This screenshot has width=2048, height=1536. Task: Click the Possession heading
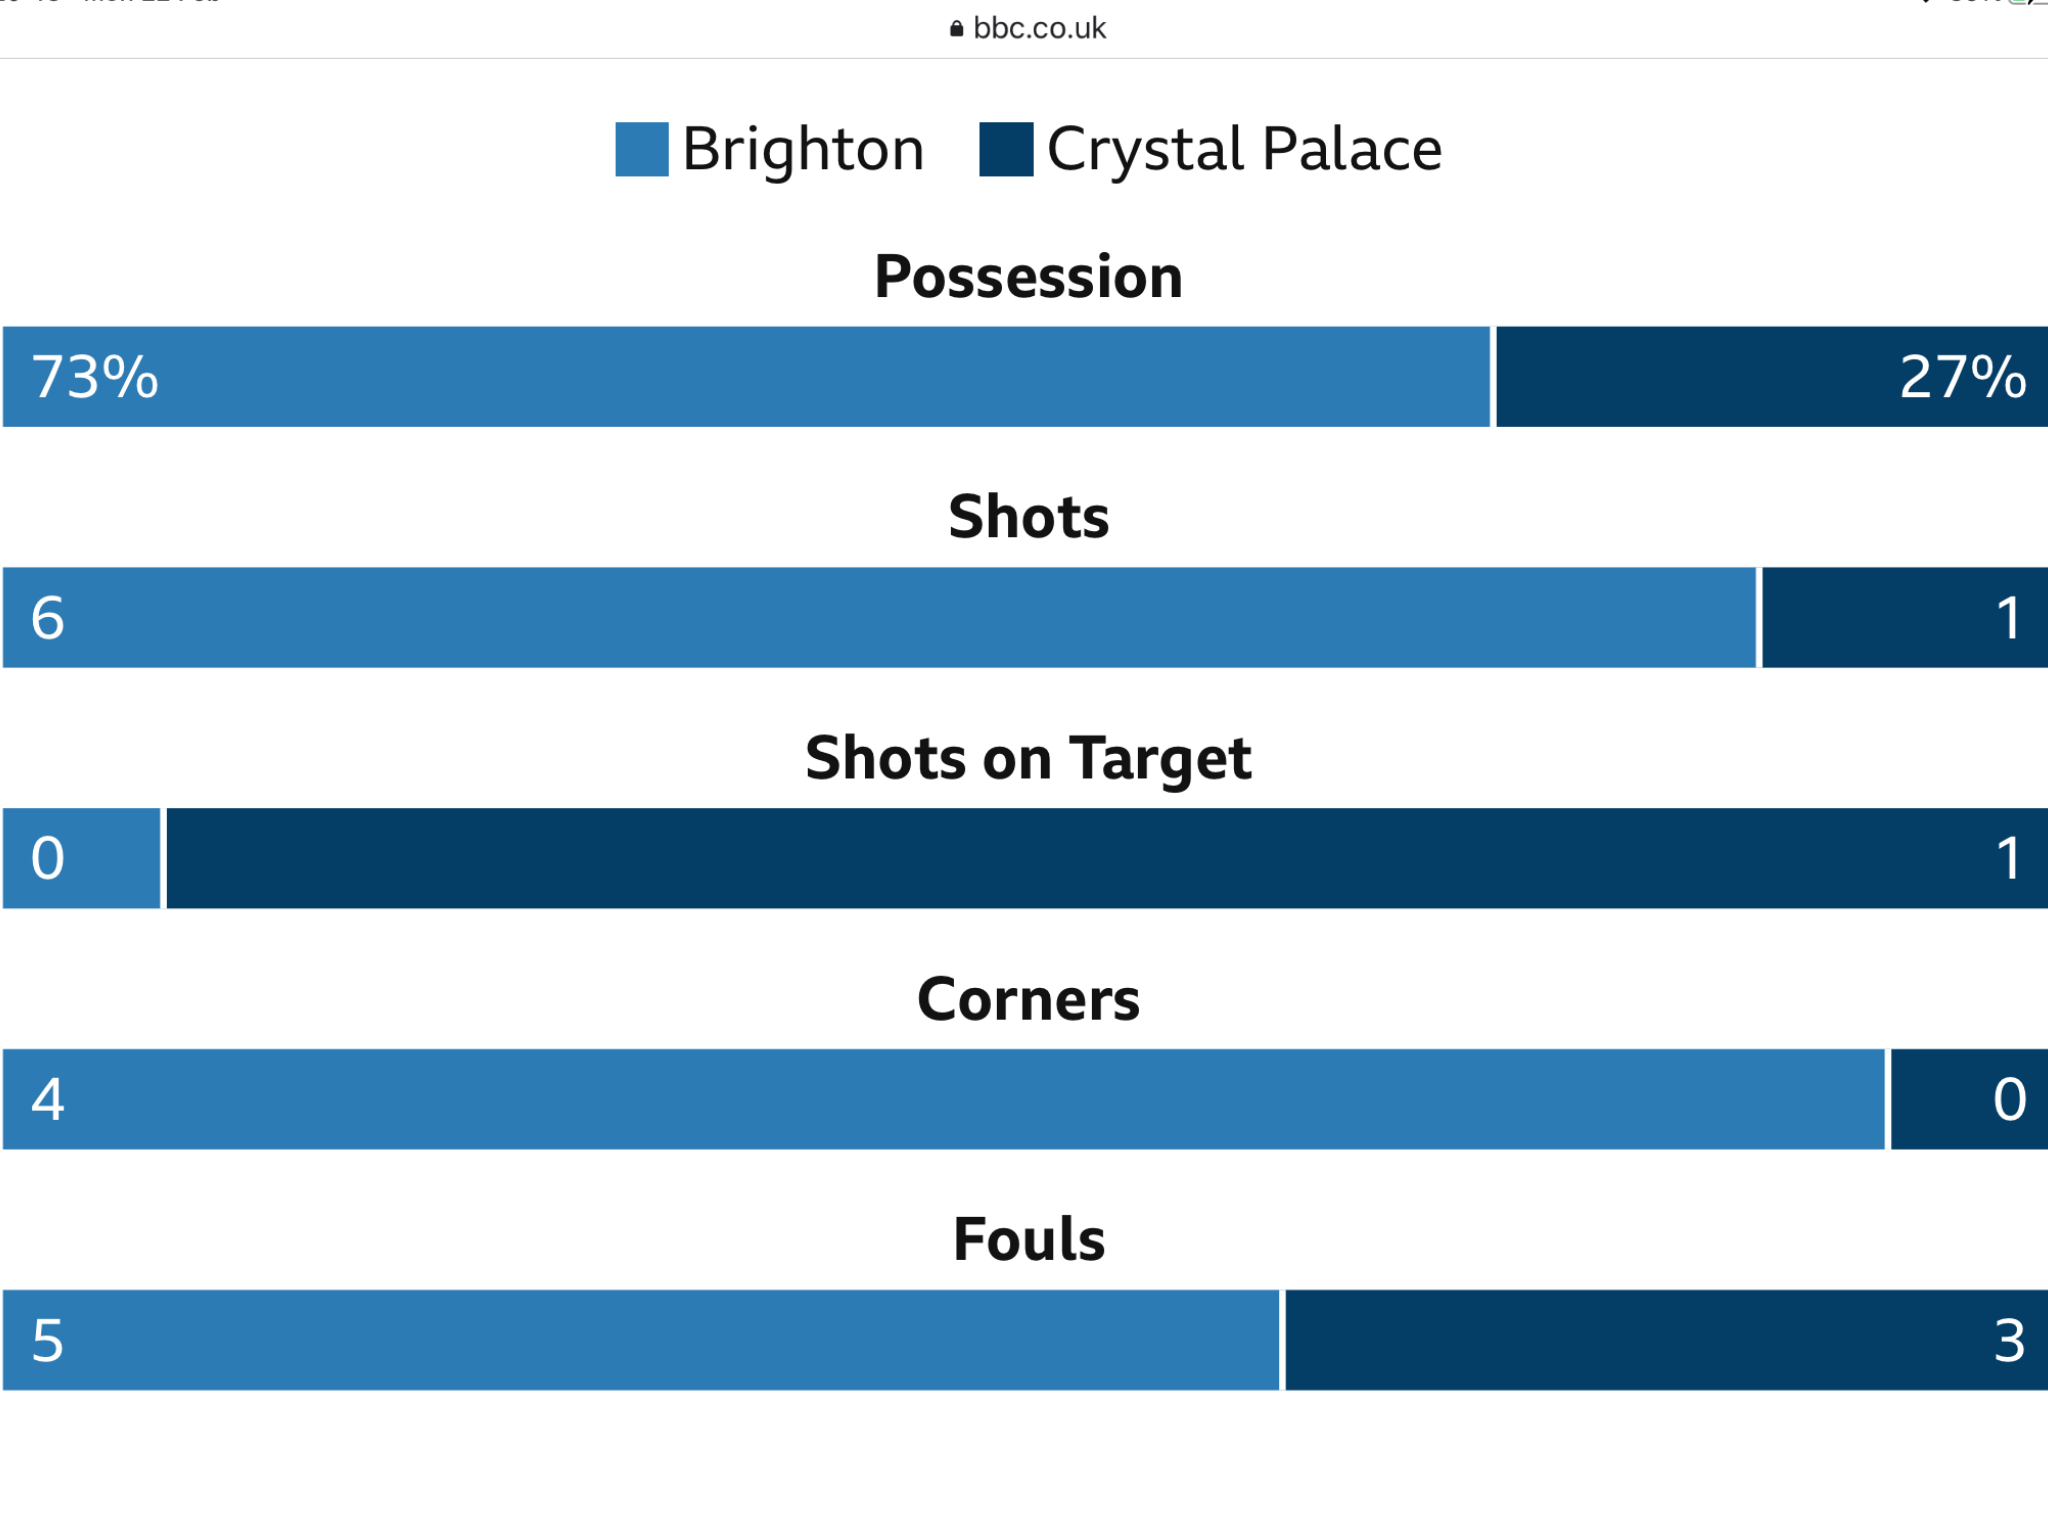(x=1028, y=276)
